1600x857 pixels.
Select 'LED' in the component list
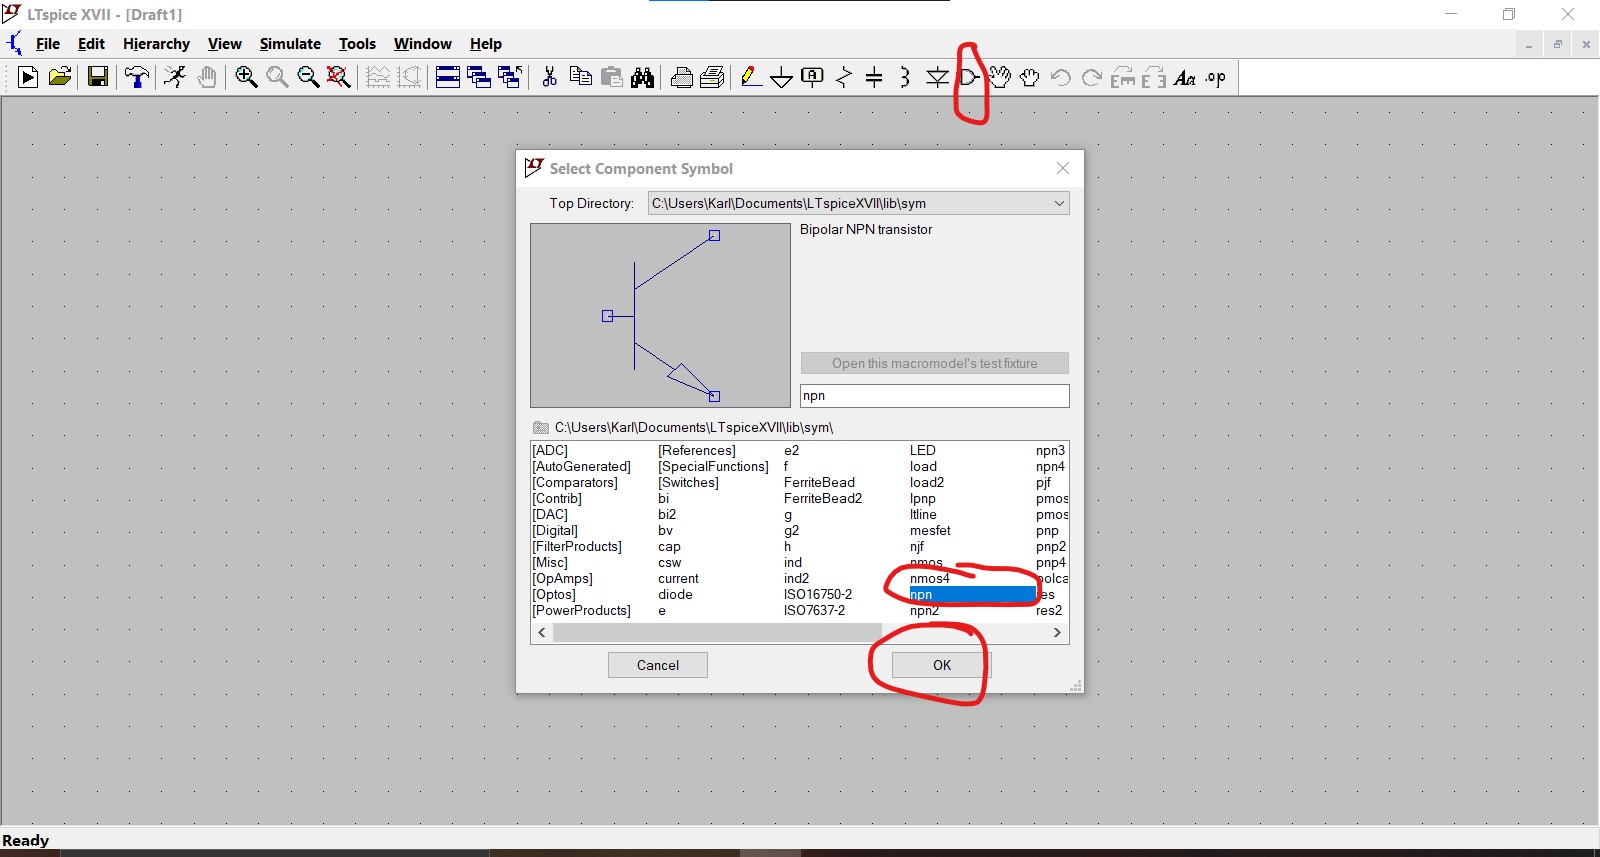[x=923, y=450]
